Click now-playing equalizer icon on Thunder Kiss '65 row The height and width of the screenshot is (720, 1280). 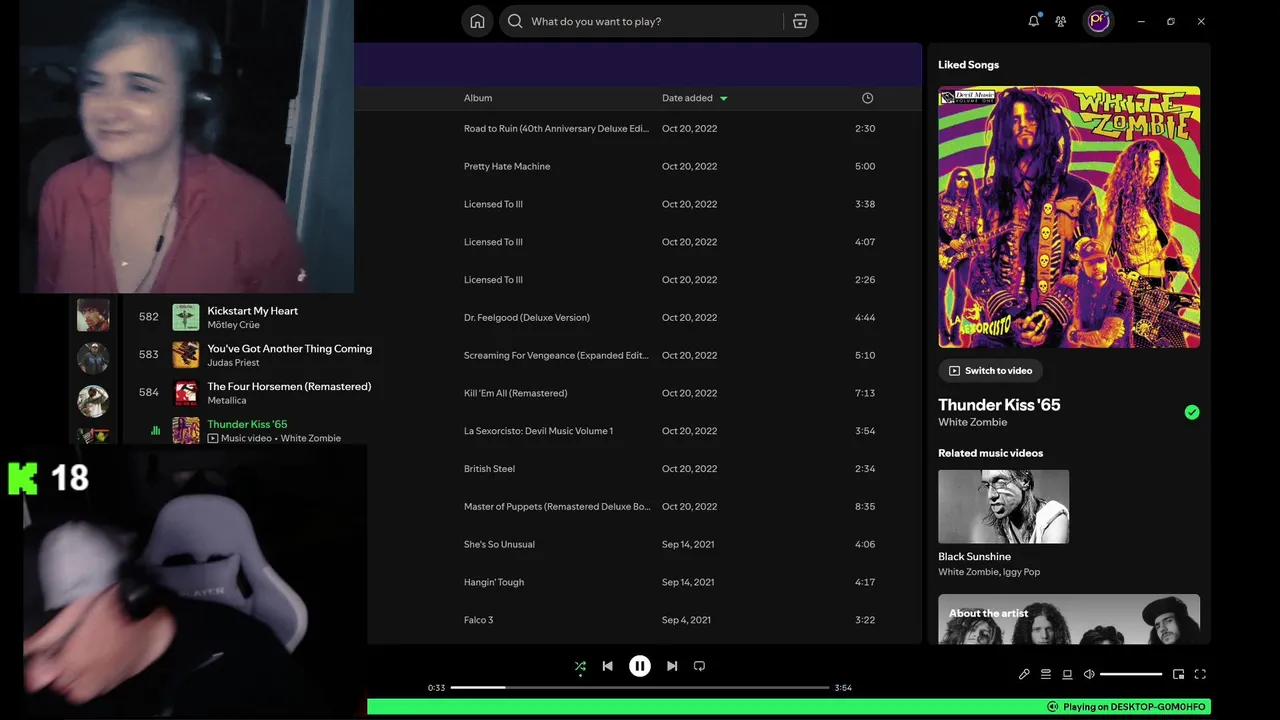pos(155,431)
